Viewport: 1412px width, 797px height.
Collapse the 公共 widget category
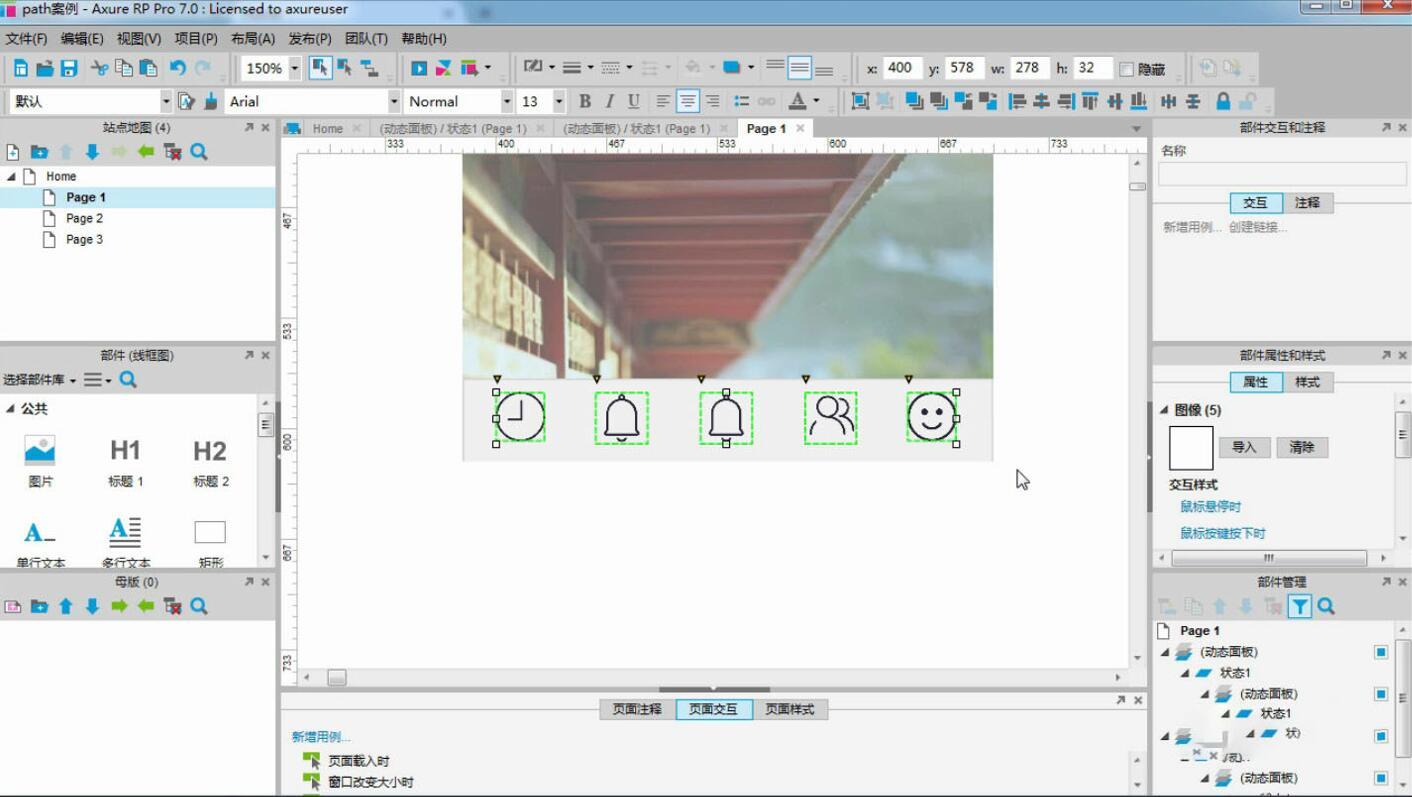click(x=10, y=409)
